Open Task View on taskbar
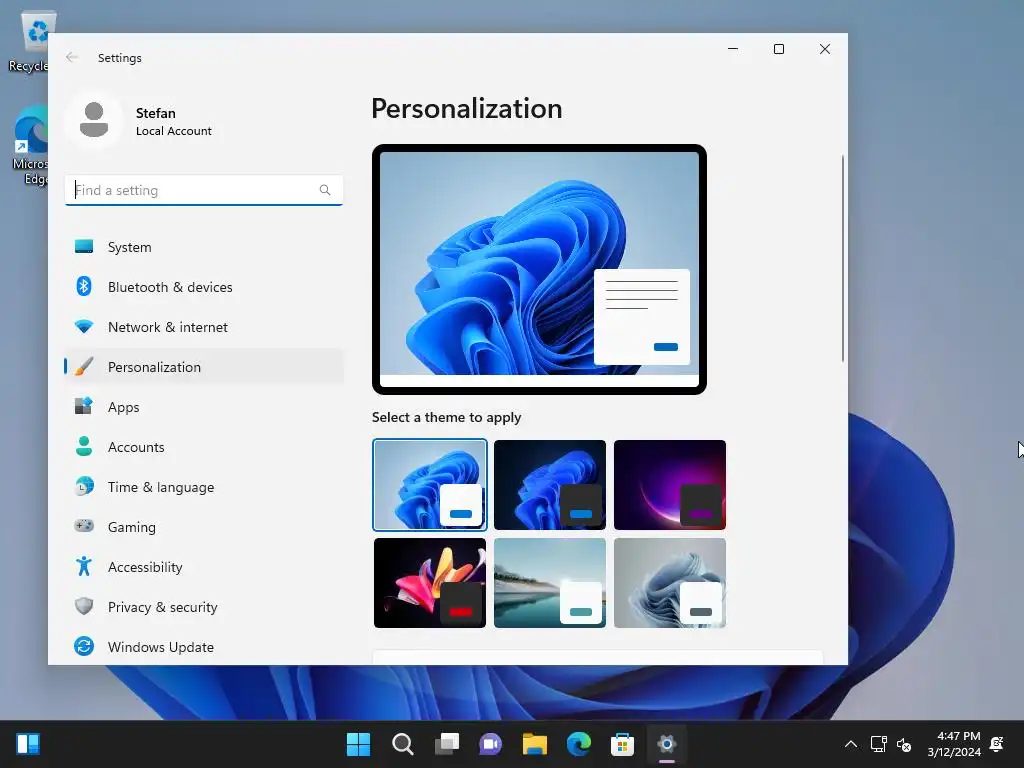 [447, 744]
